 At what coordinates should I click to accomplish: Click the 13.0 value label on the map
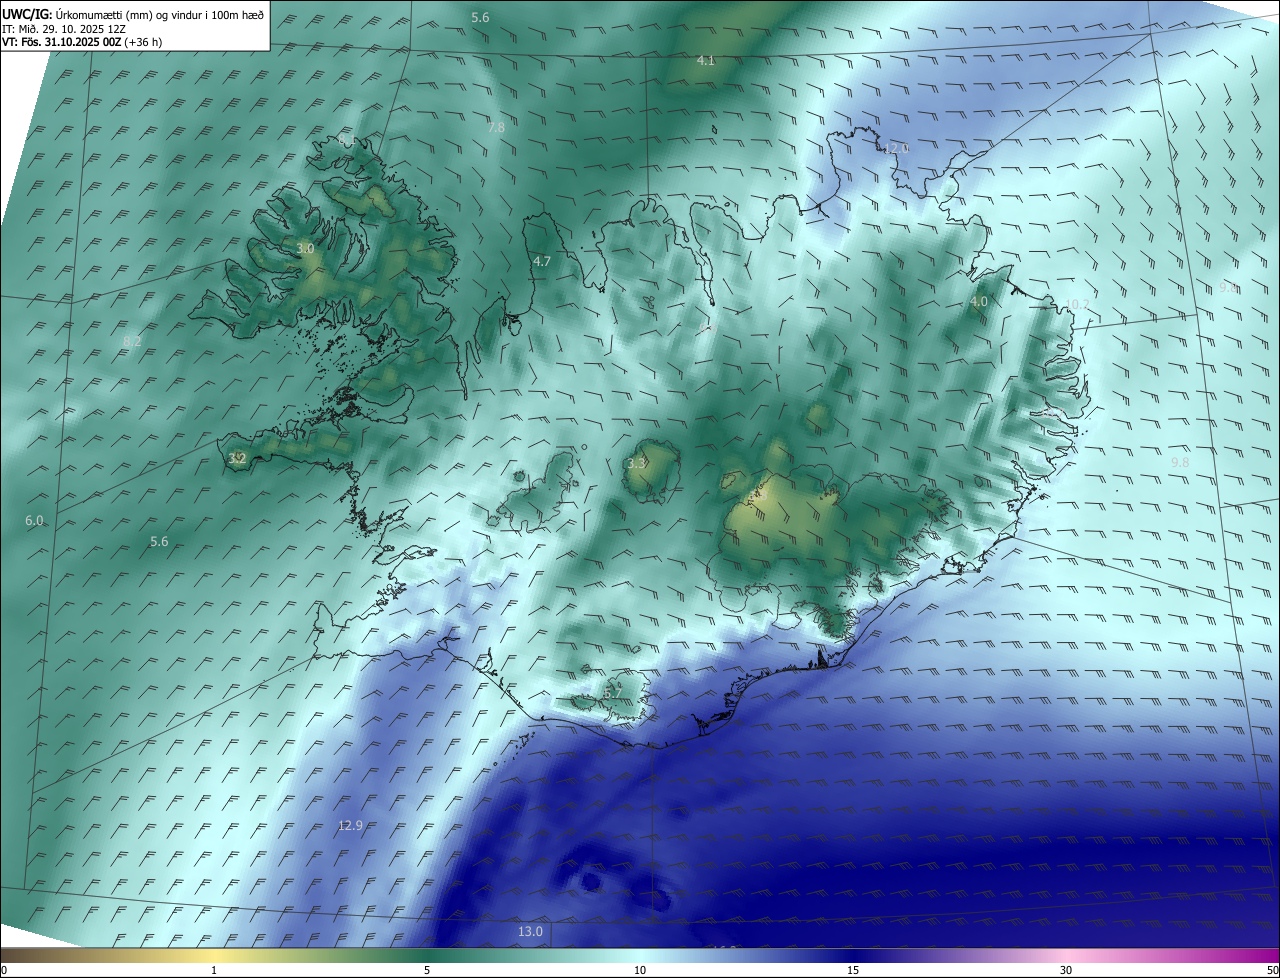530,932
